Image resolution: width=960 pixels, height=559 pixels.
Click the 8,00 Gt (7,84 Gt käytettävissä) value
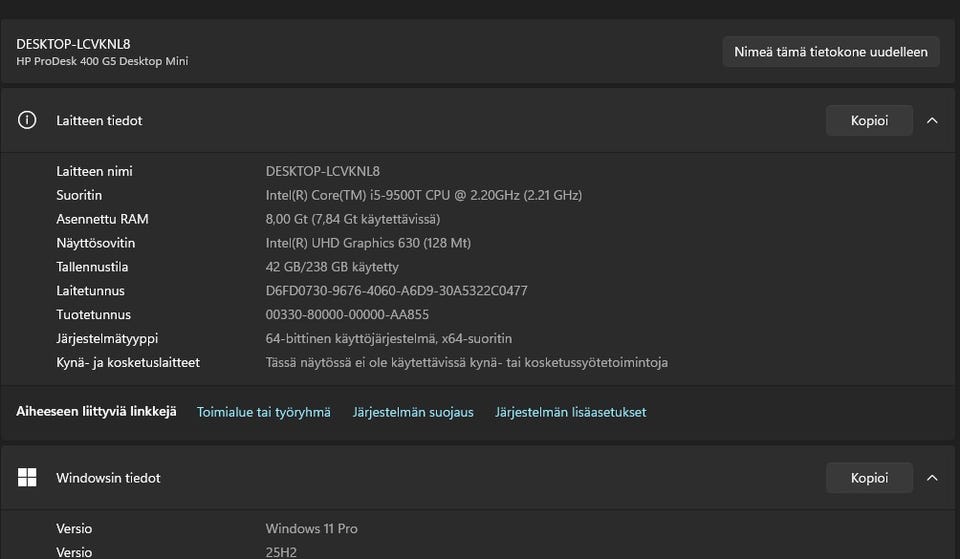[x=353, y=219]
